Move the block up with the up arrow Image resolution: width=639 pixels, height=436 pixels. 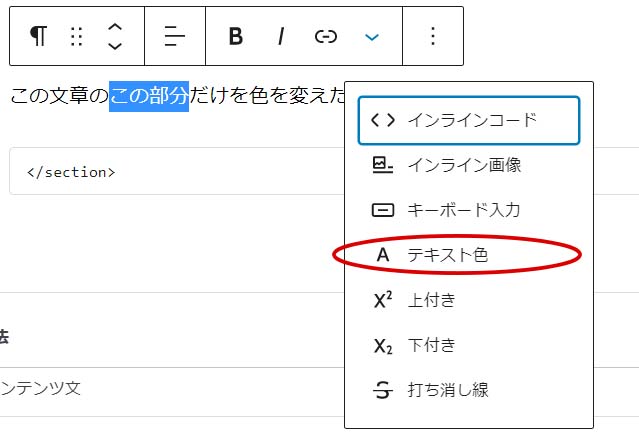(115, 27)
